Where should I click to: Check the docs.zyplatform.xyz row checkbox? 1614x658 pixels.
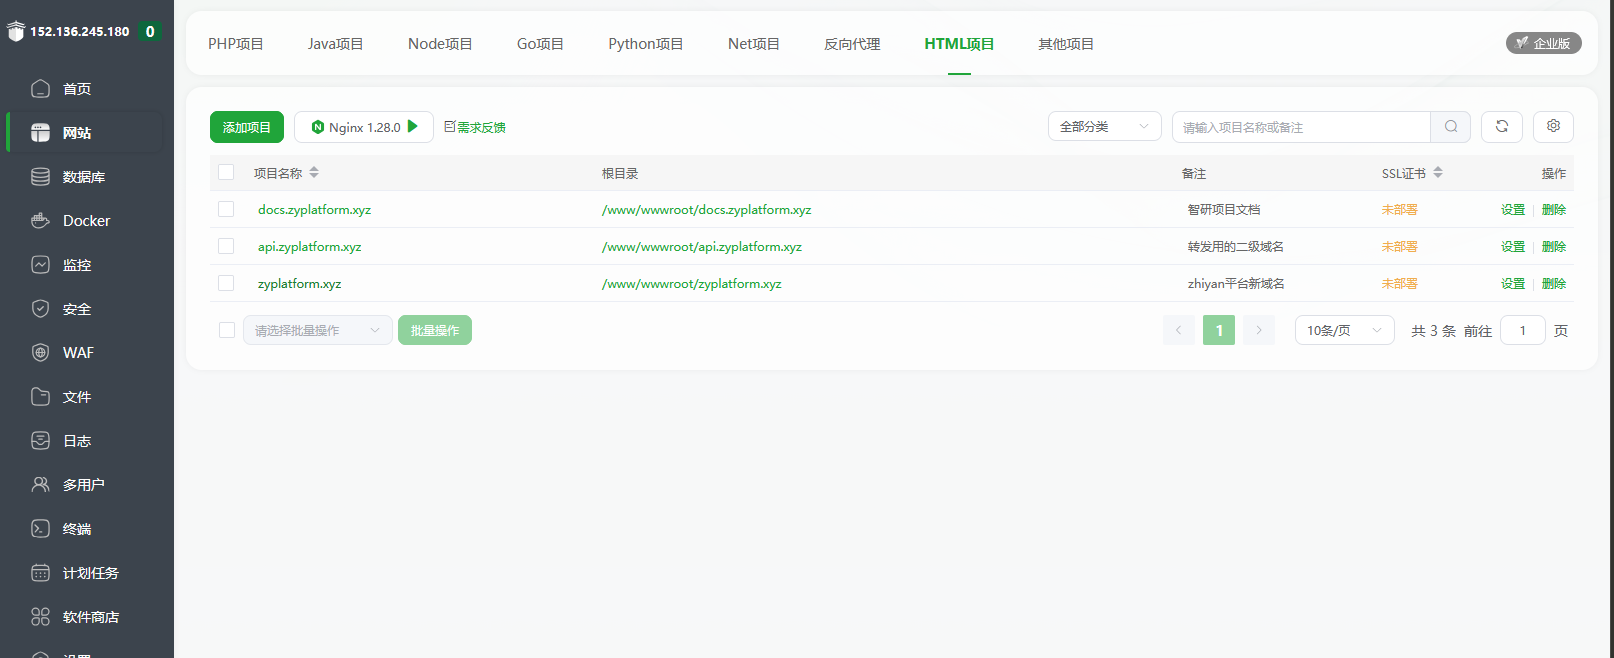(226, 210)
